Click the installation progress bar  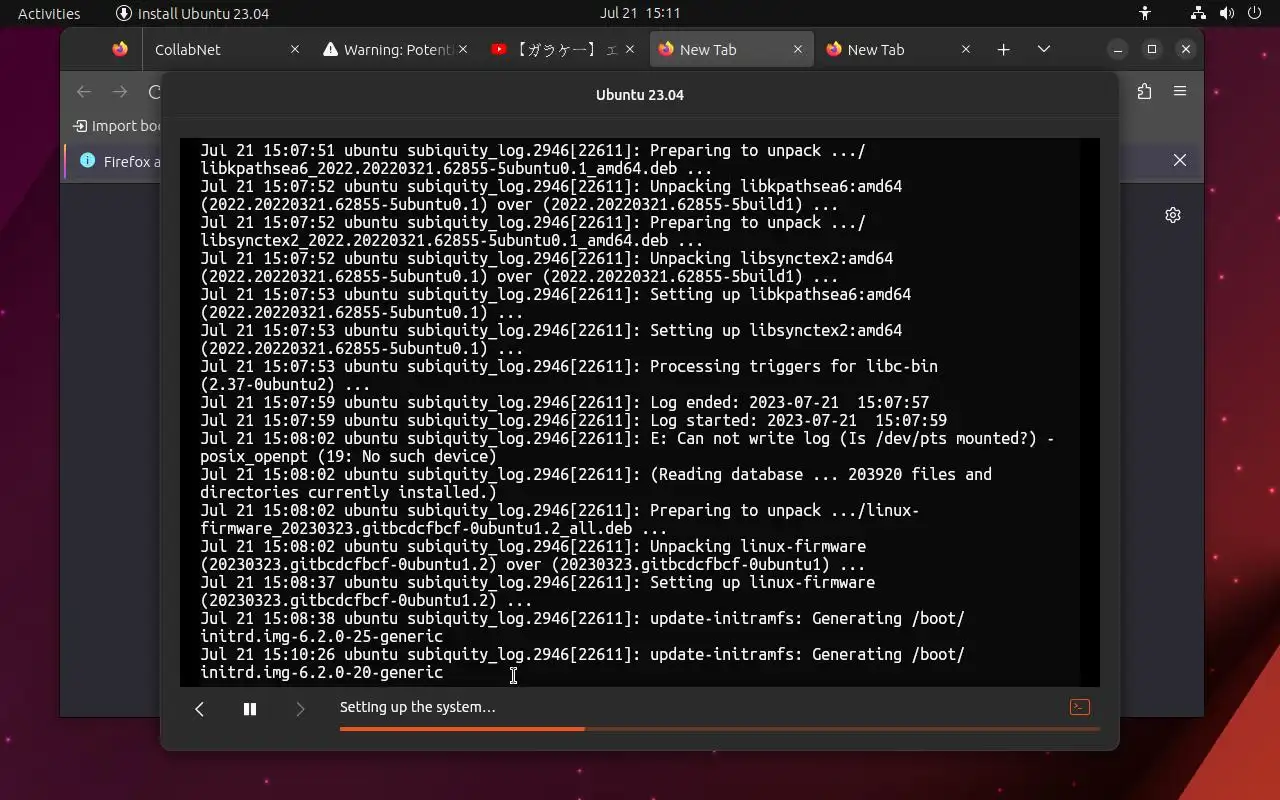(719, 729)
